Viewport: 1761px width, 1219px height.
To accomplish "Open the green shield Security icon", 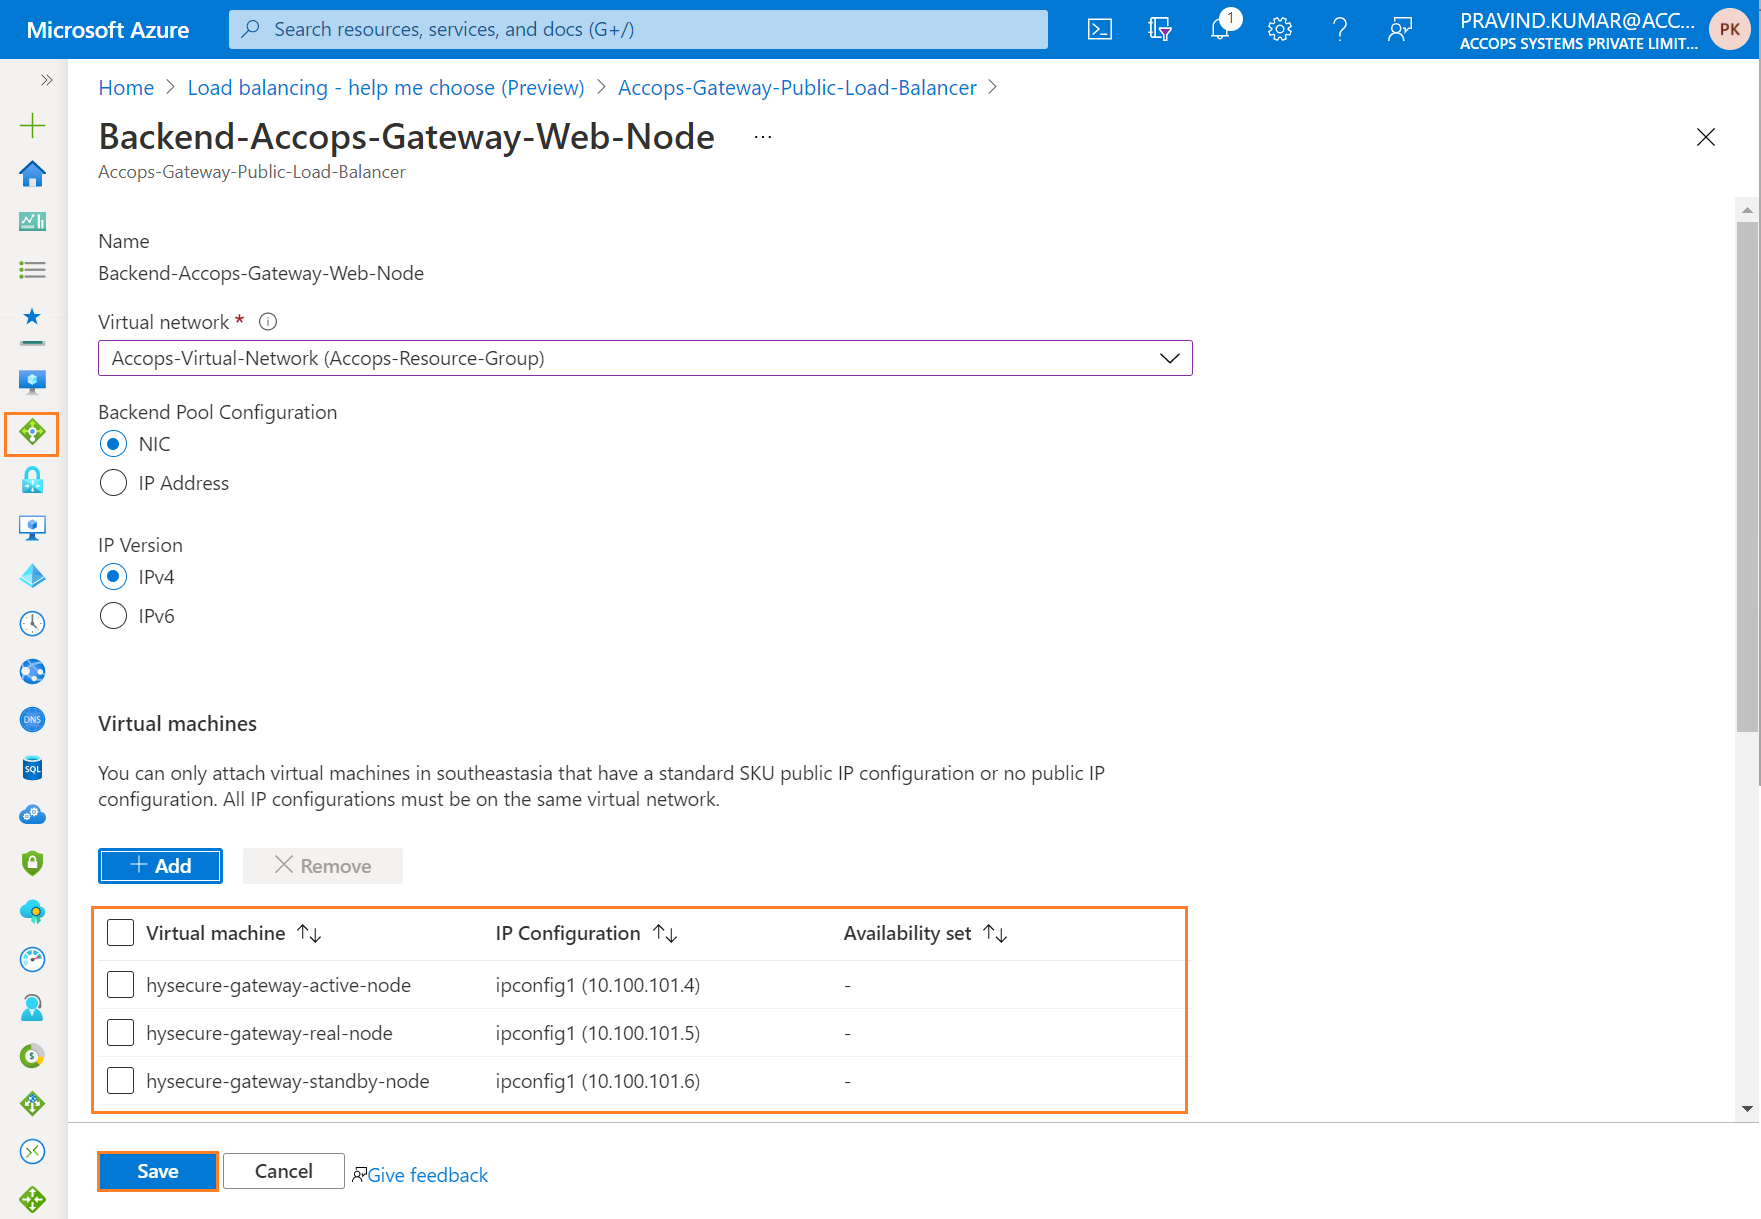I will click(x=32, y=863).
